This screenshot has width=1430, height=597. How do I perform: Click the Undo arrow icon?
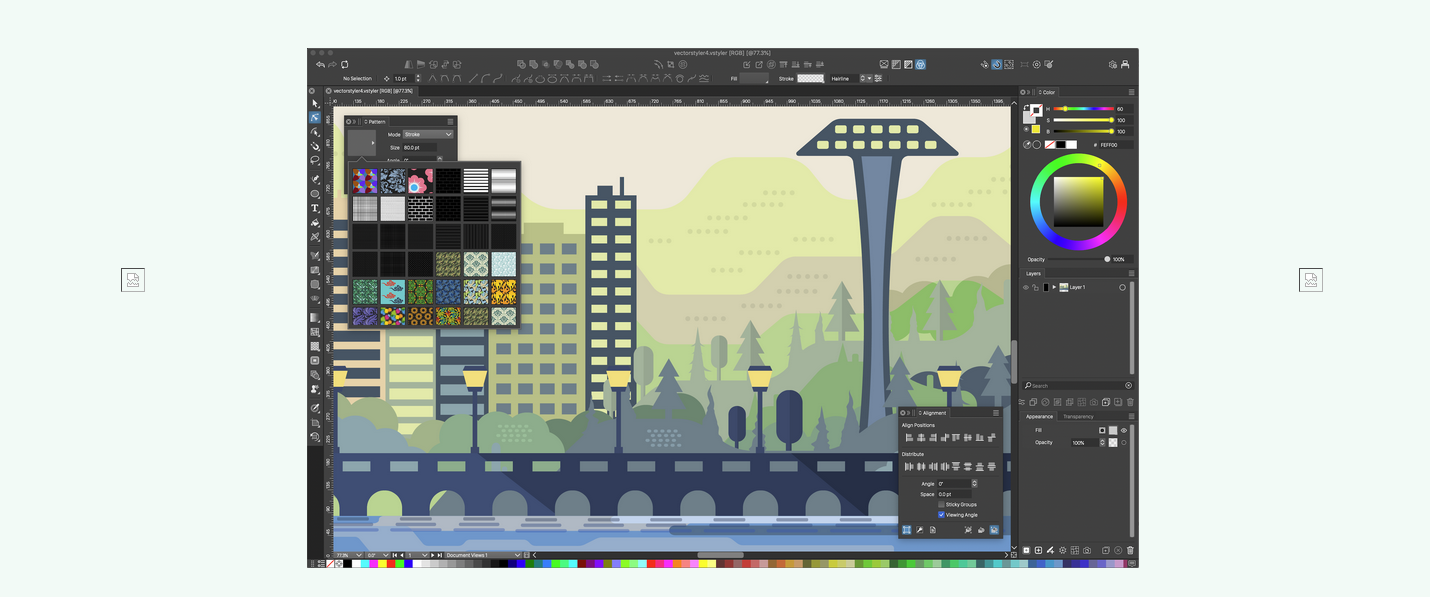[x=320, y=64]
